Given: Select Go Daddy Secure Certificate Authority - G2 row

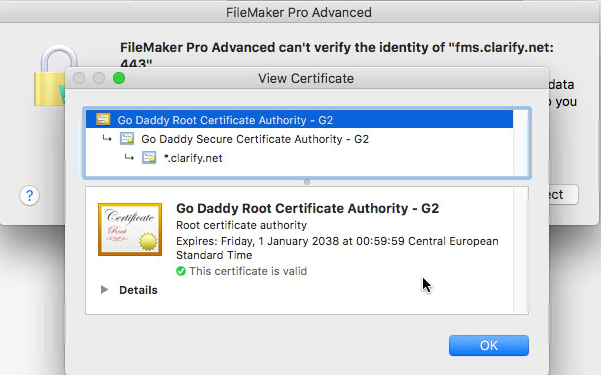Looking at the screenshot, I should pyautogui.click(x=299, y=139).
